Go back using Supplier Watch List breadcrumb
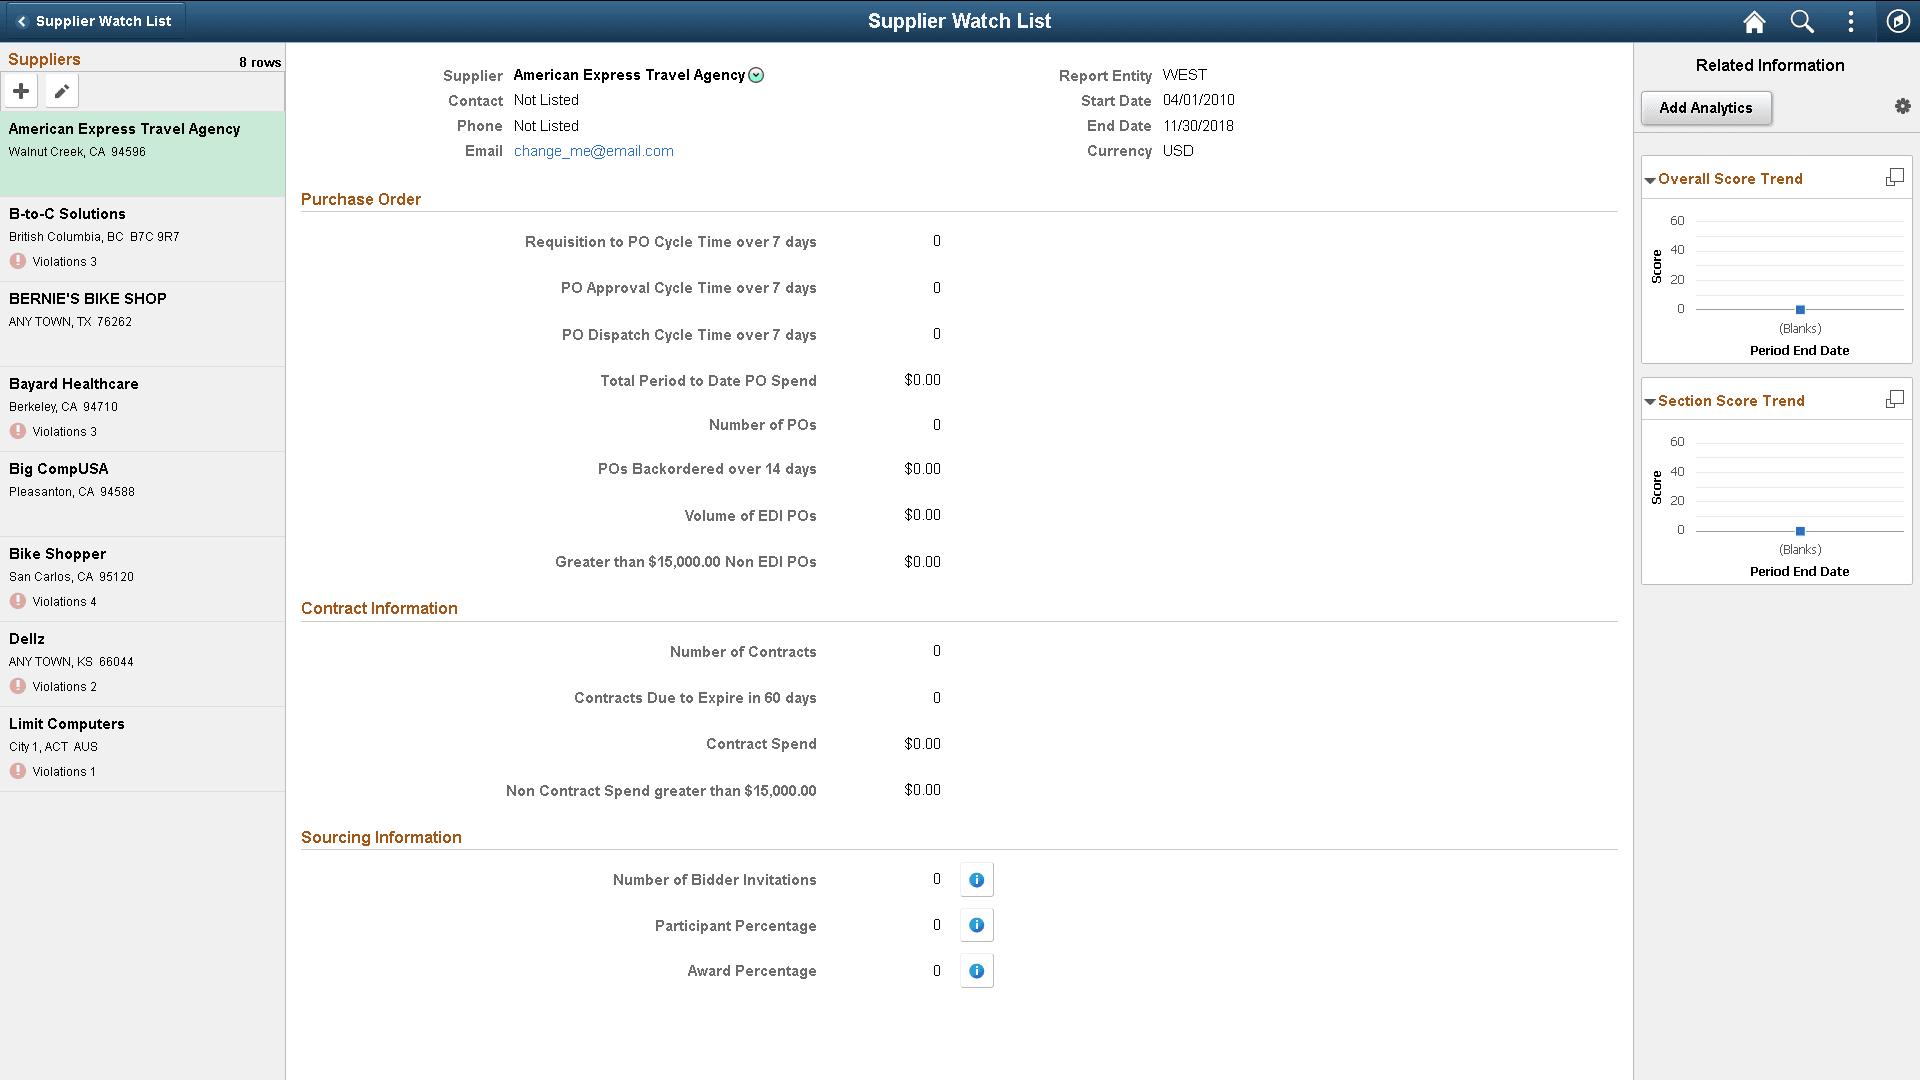1920x1080 pixels. coord(94,20)
